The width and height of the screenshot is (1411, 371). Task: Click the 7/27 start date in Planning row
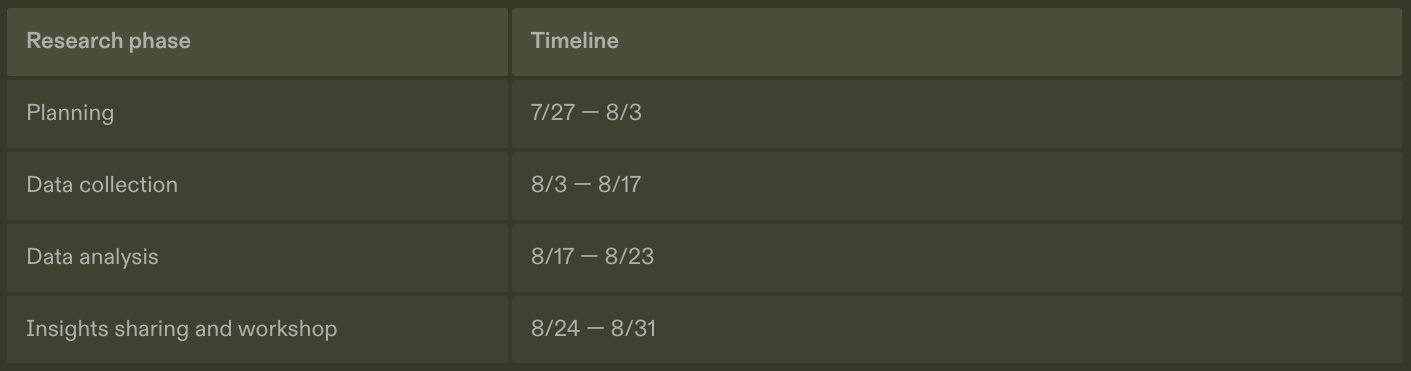553,112
